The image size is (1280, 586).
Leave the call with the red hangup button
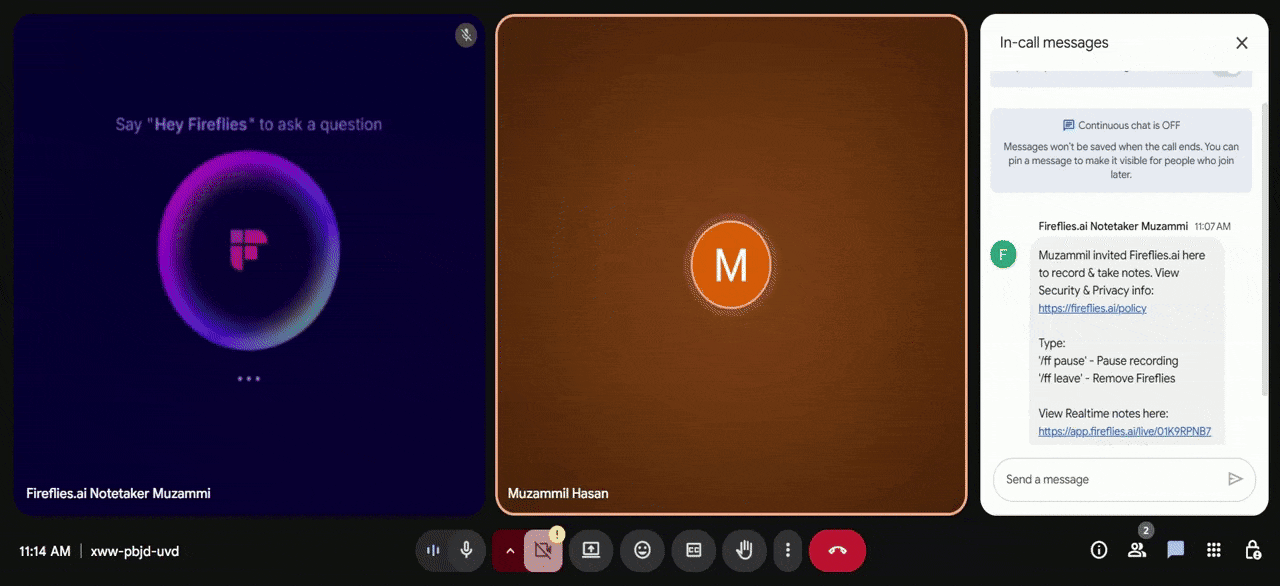pos(837,550)
